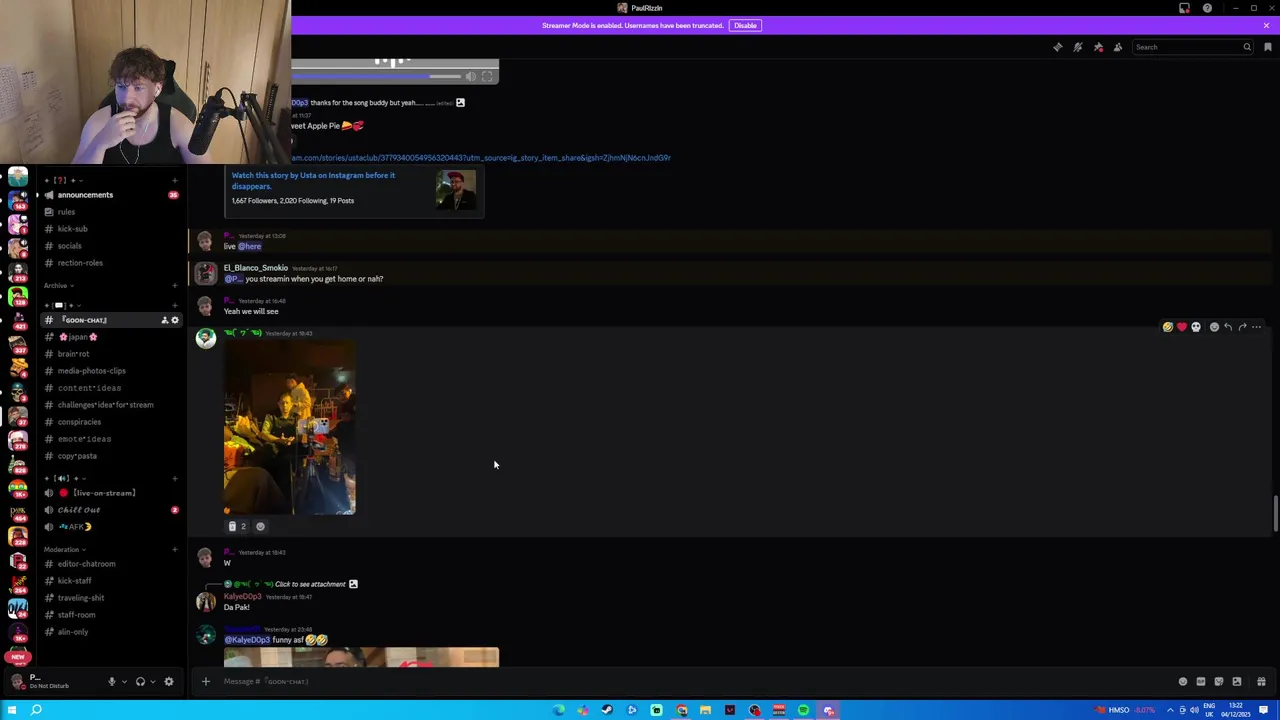Open the bookmark icon beside search
The image size is (1280, 720).
point(1267,47)
